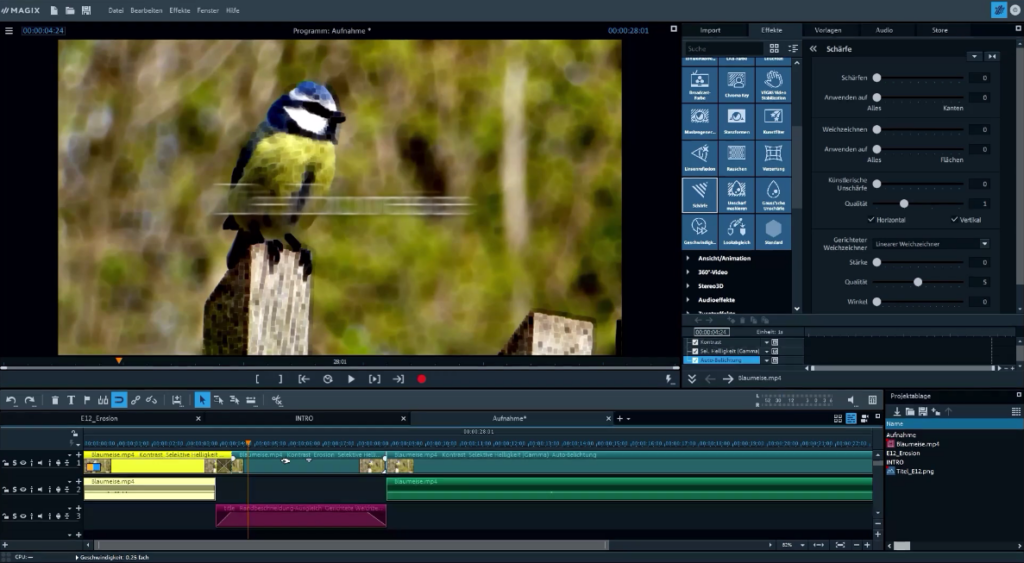Add a new timeline tab with plus
The height and width of the screenshot is (563, 1024).
tap(620, 418)
